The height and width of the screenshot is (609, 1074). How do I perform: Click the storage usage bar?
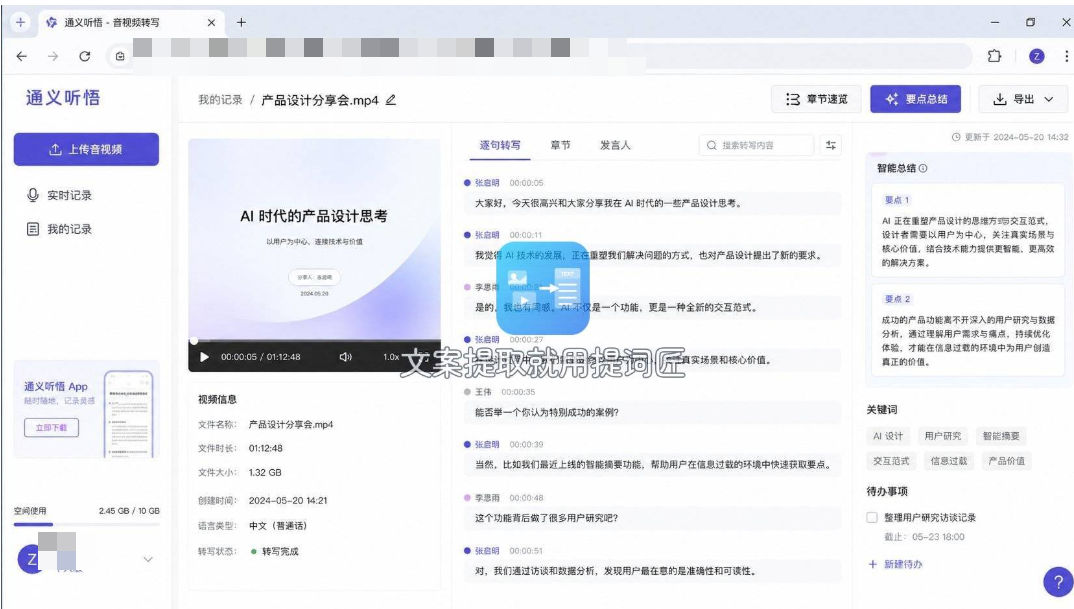pyautogui.click(x=86, y=524)
